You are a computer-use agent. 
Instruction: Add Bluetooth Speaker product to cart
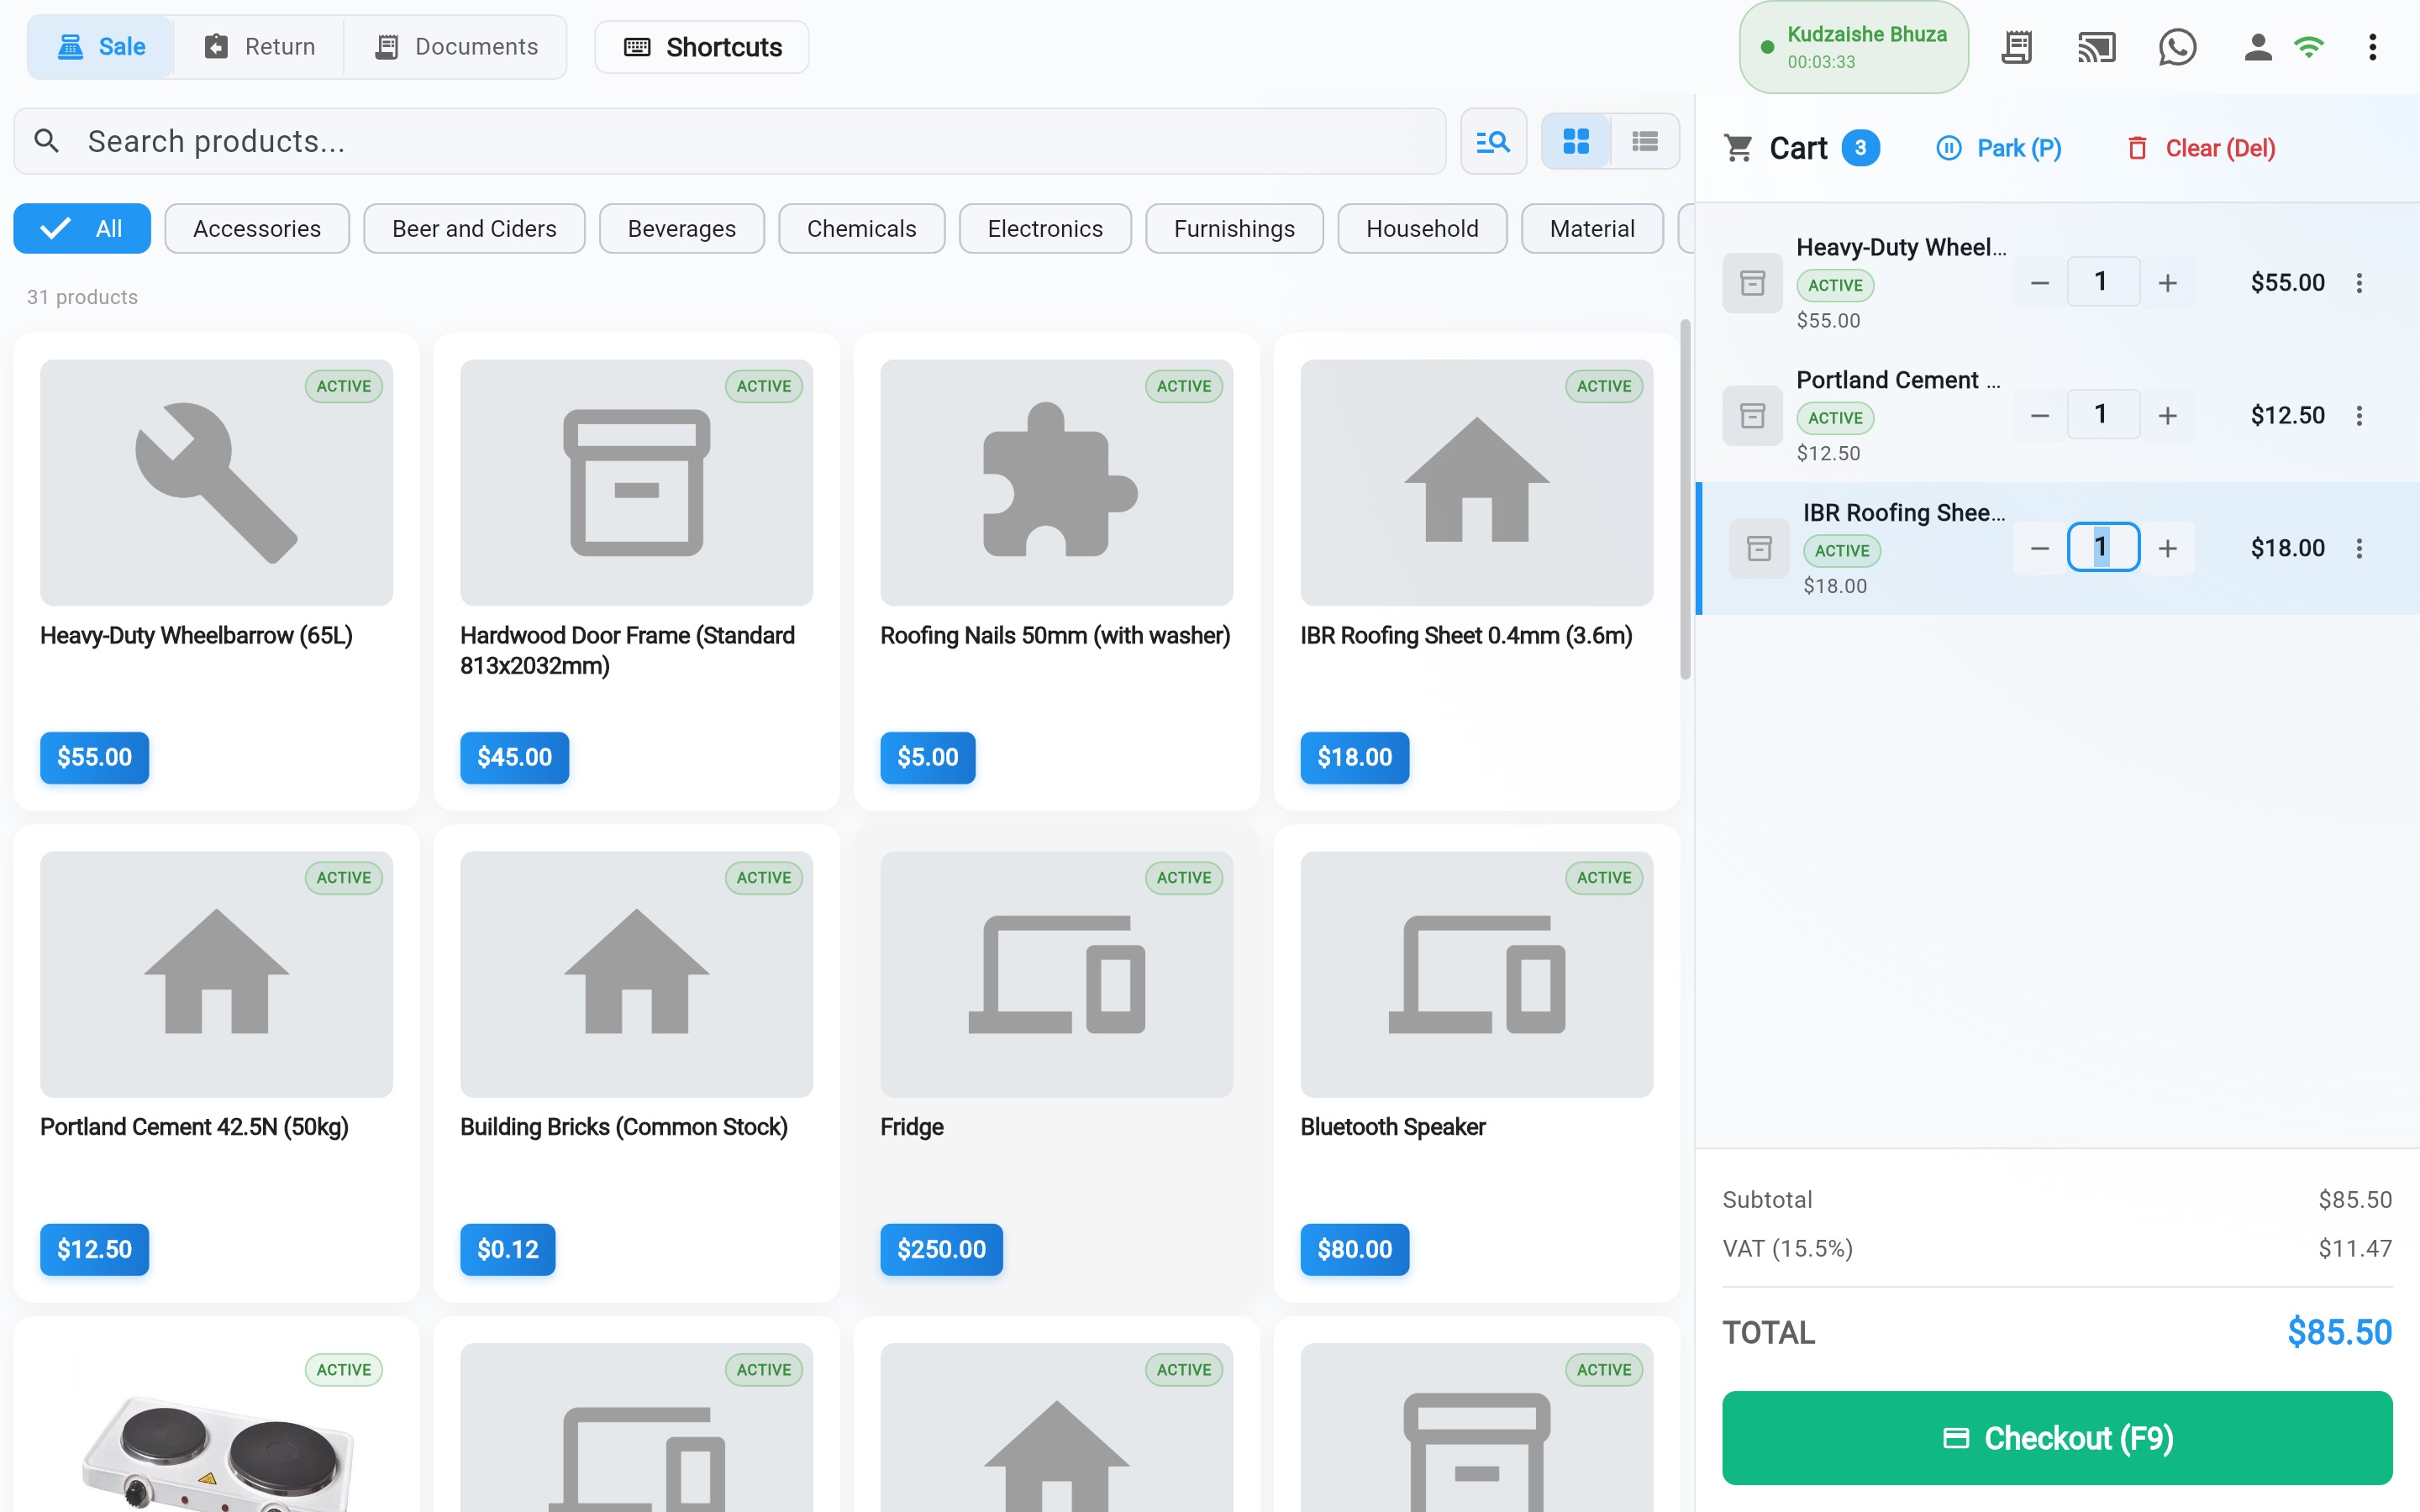tap(1476, 1063)
